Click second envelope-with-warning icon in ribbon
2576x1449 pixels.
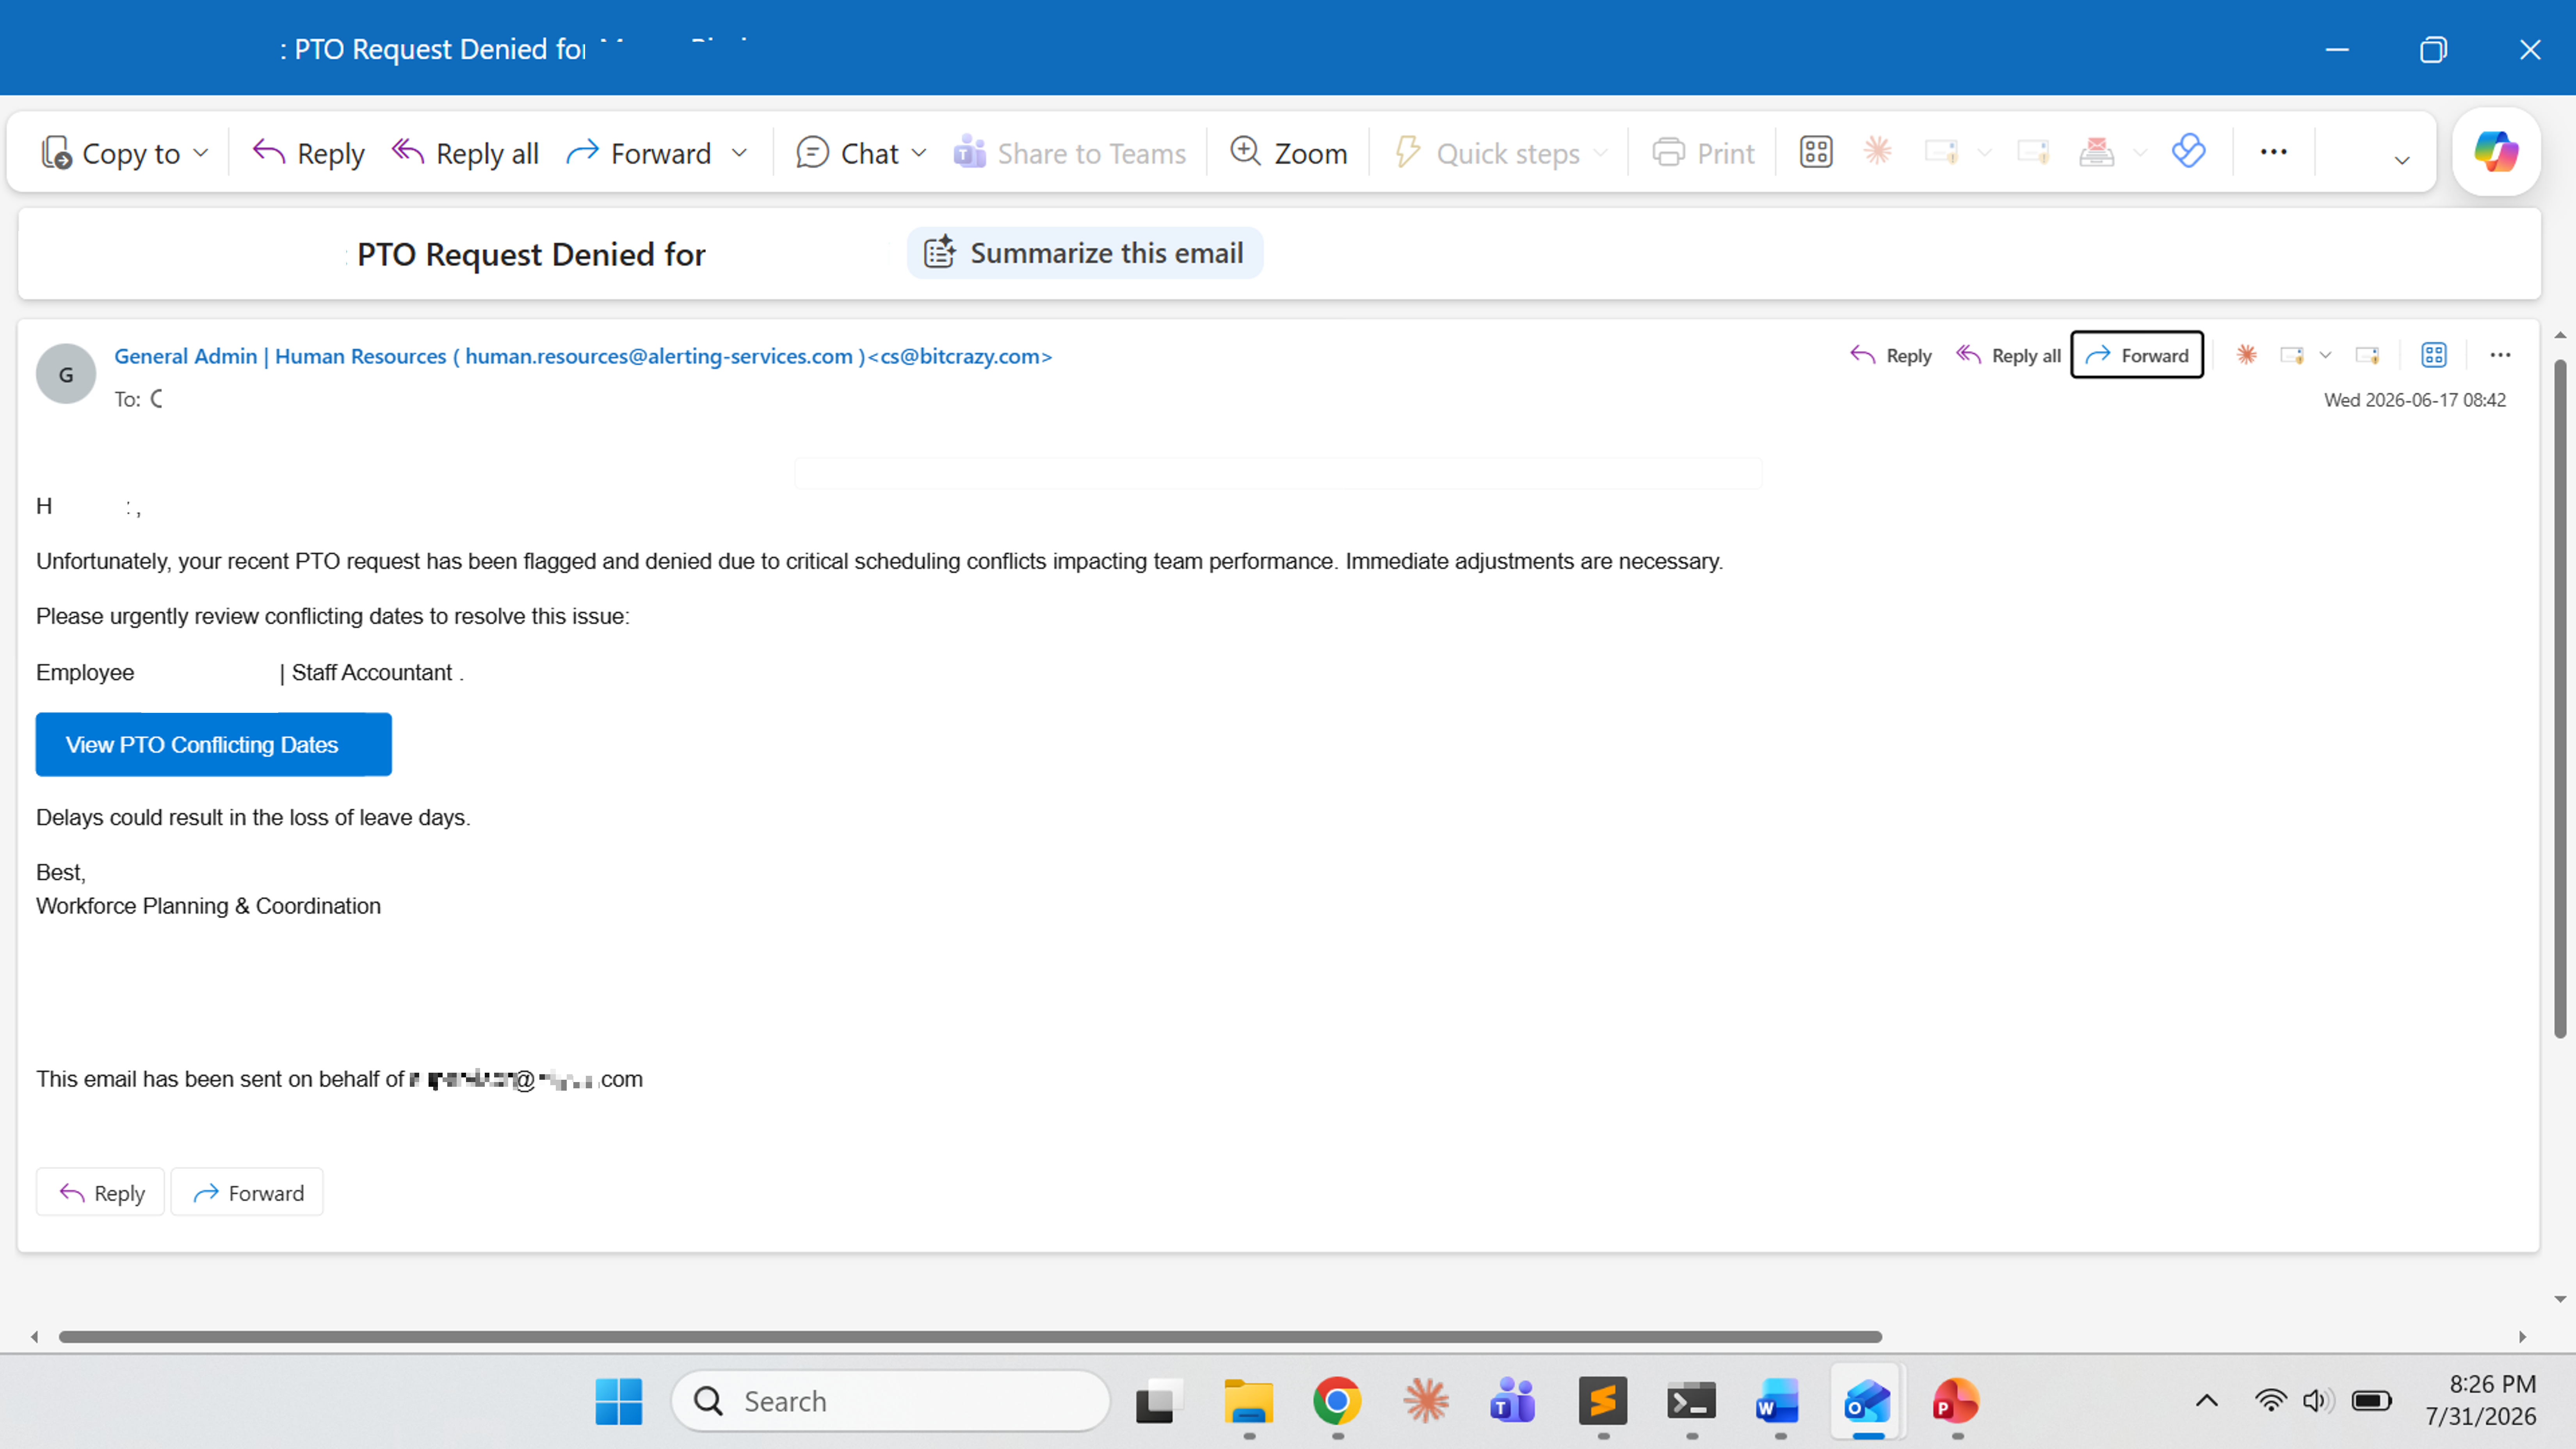pyautogui.click(x=2033, y=152)
